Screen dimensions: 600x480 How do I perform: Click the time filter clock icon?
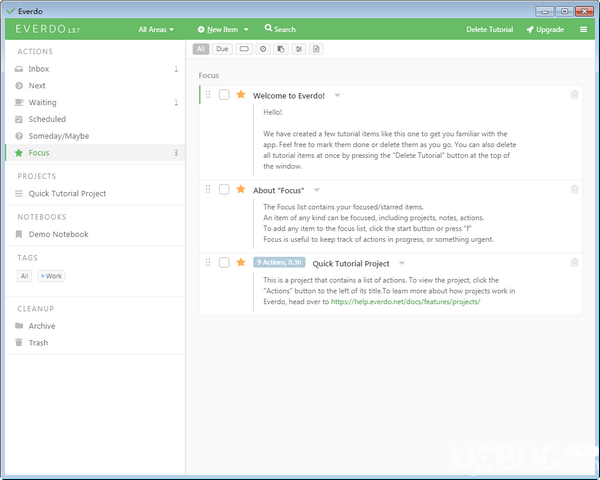pyautogui.click(x=263, y=48)
